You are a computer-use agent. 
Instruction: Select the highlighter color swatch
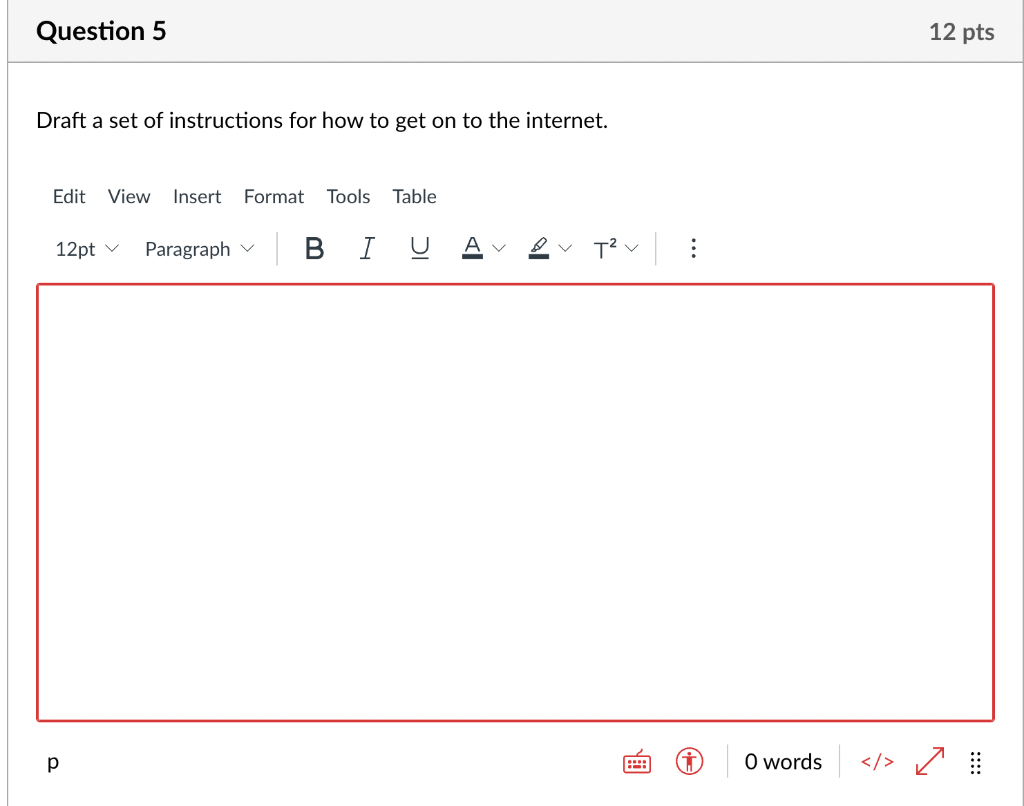(x=540, y=248)
